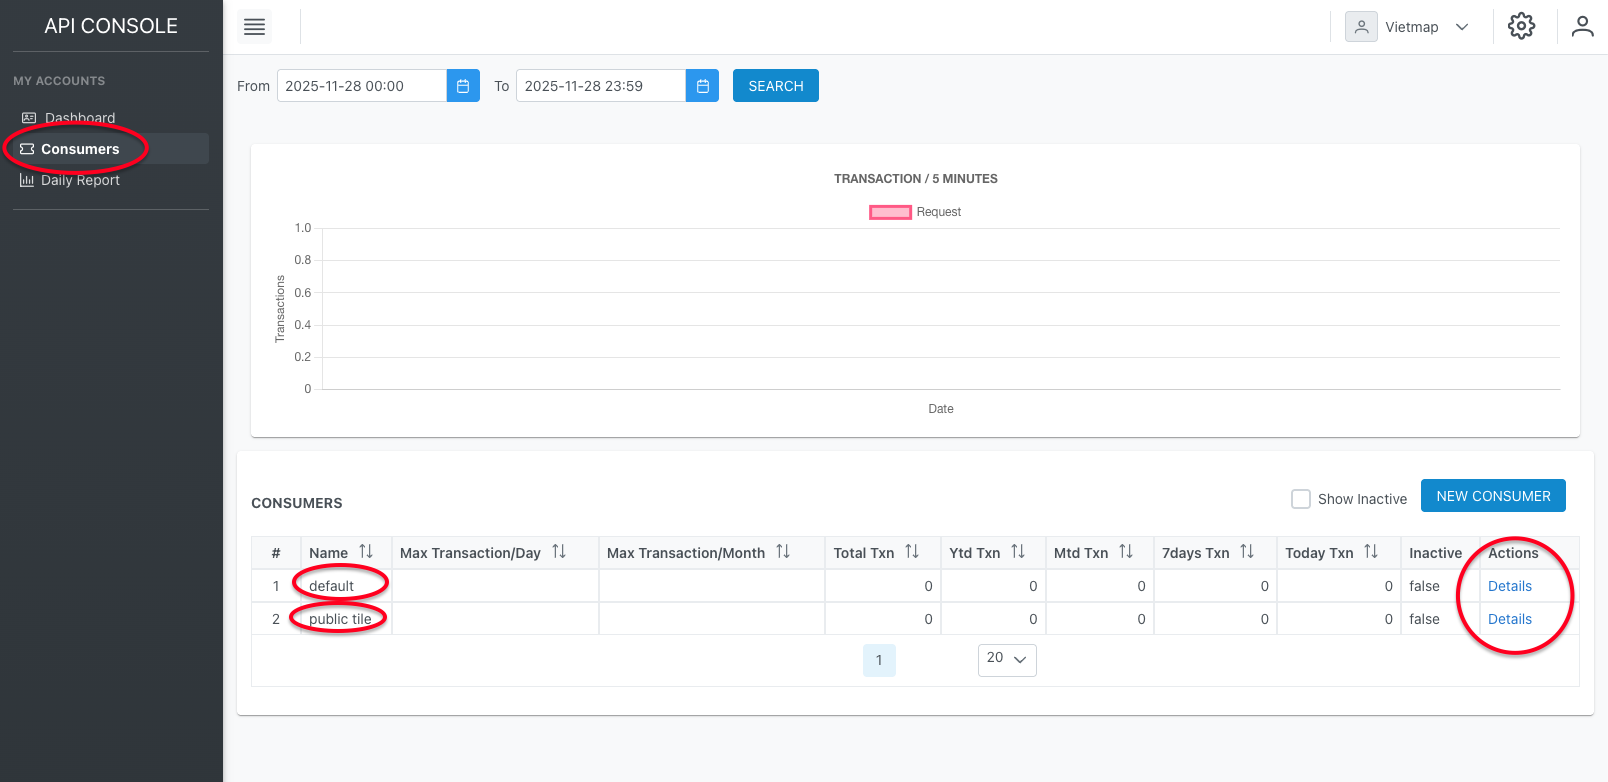Viewport: 1608px width, 782px height.
Task: Click the NEW CONSUMER button
Action: pyautogui.click(x=1493, y=496)
